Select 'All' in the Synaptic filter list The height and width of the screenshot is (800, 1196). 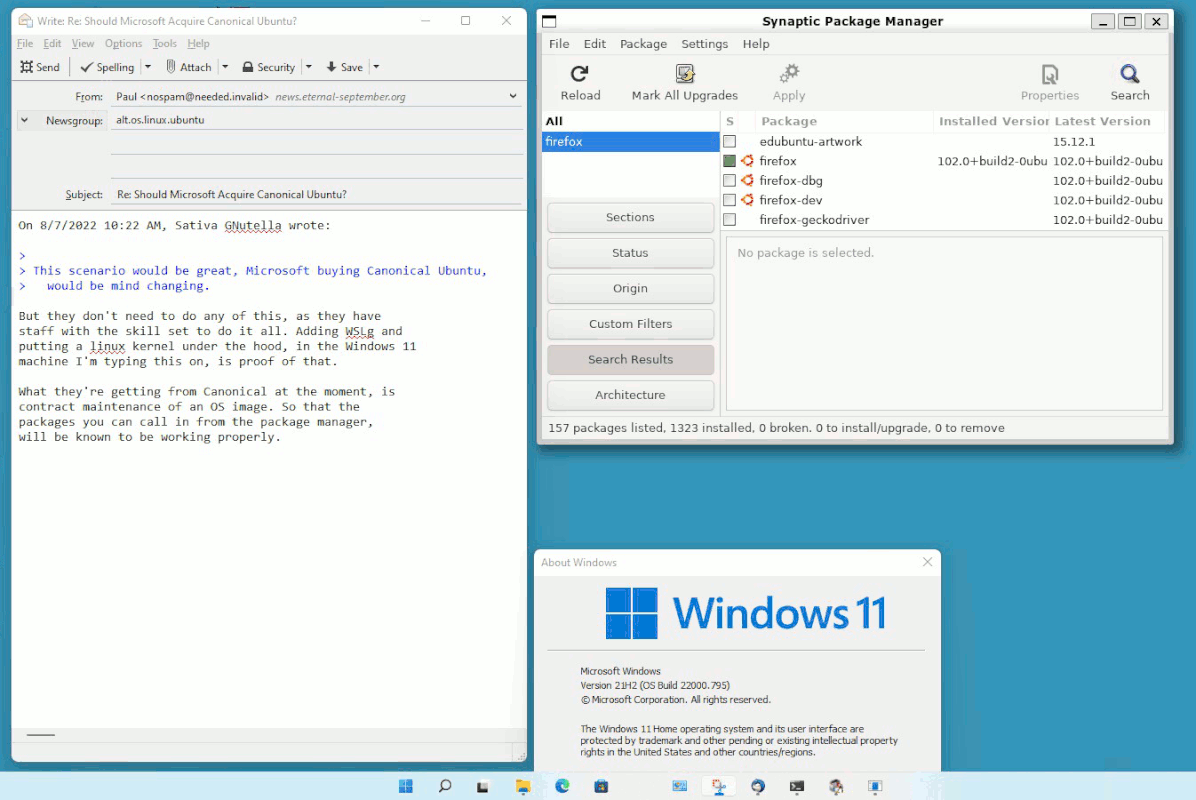[x=630, y=121]
